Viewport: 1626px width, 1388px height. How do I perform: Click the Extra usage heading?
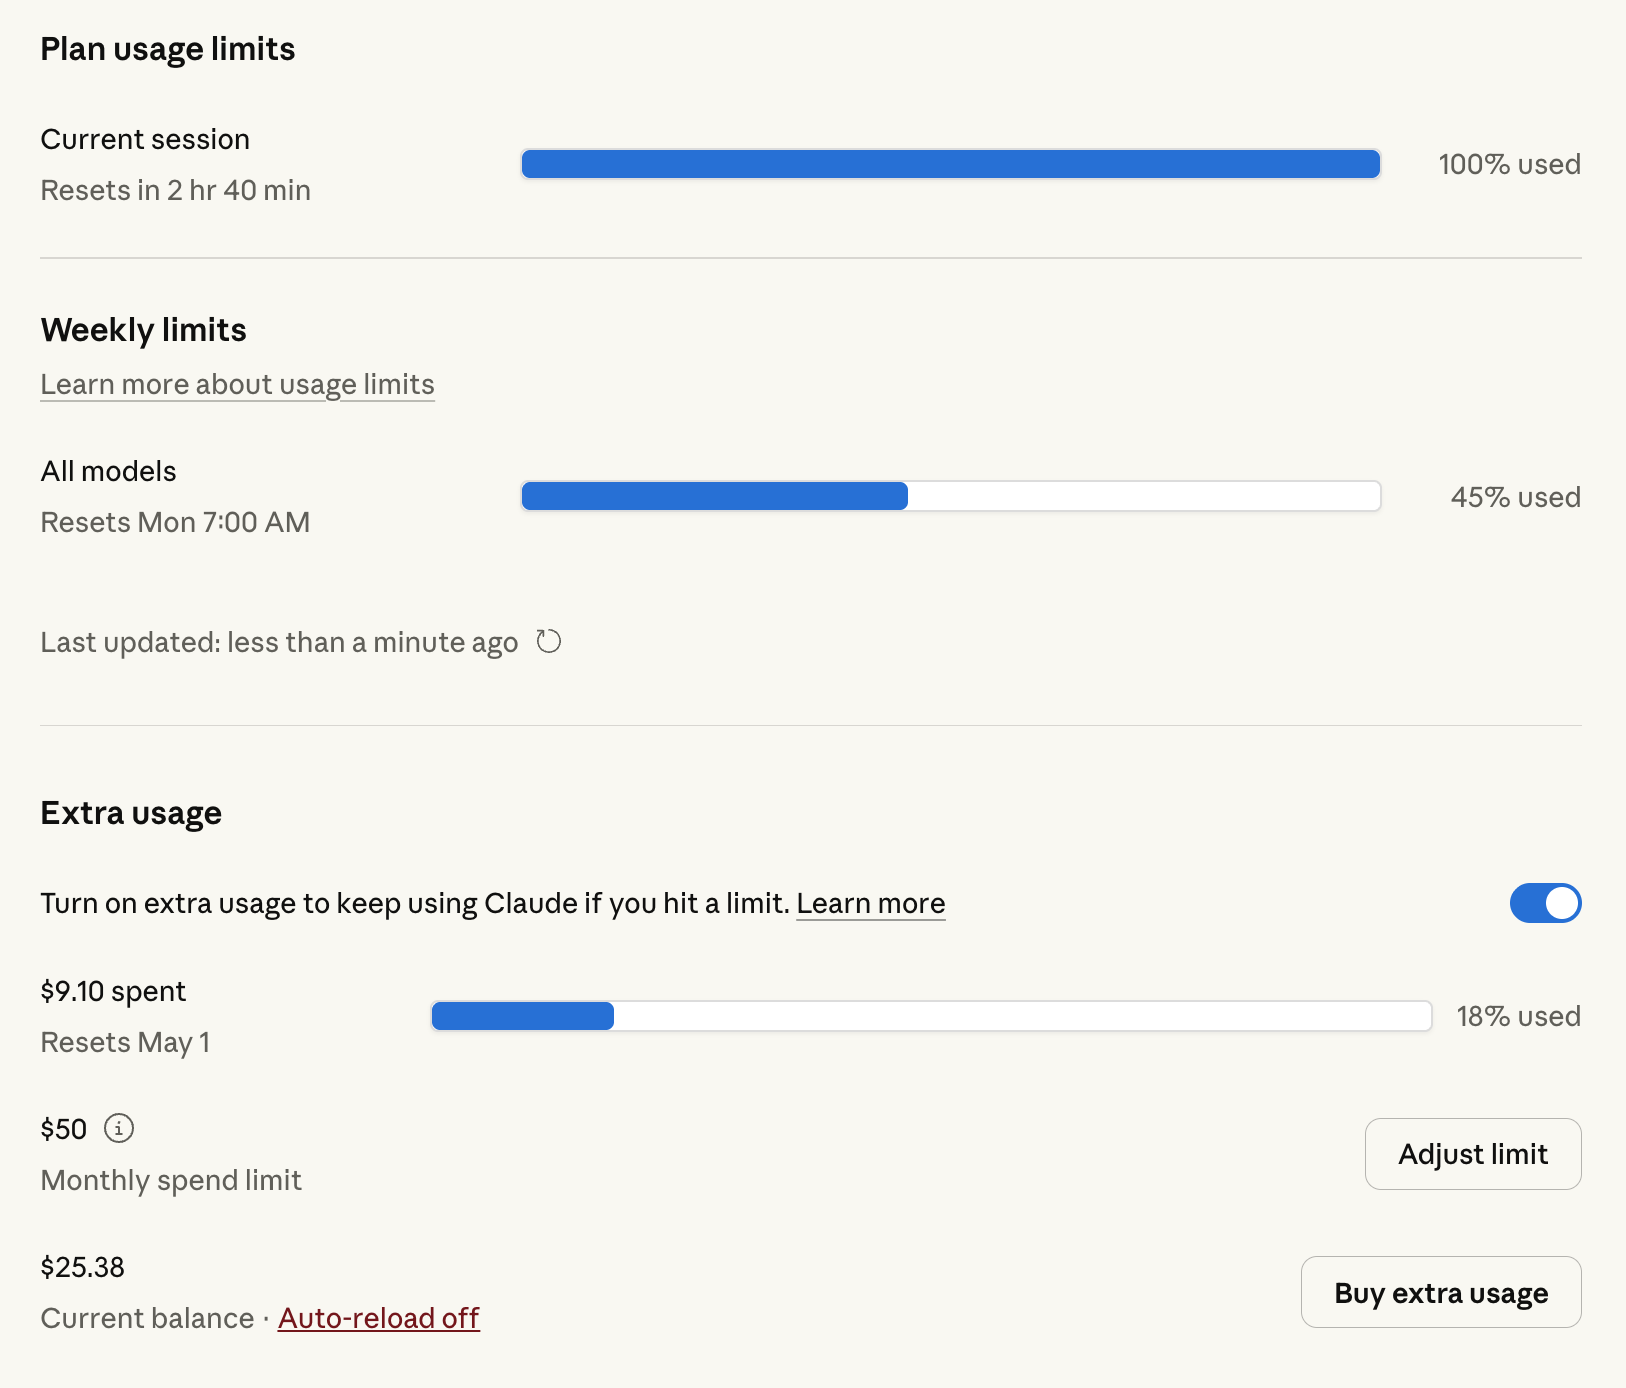click(131, 813)
